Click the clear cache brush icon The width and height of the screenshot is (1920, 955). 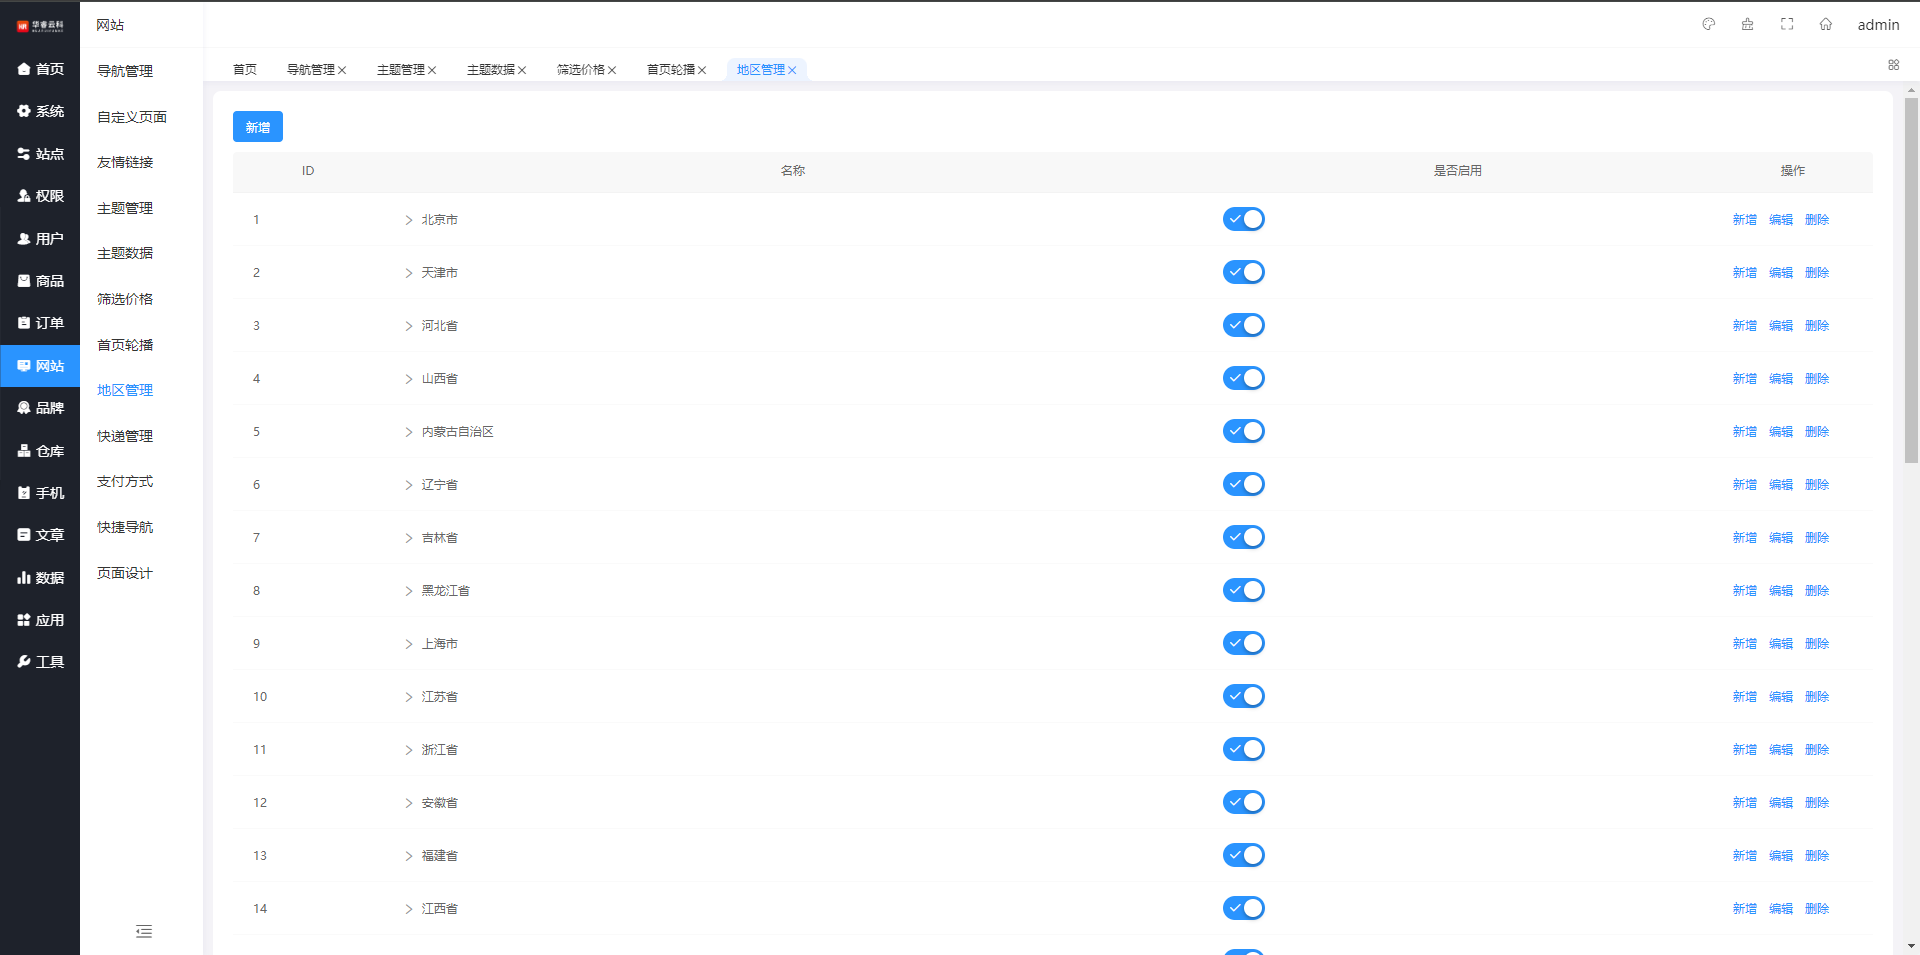click(1747, 24)
